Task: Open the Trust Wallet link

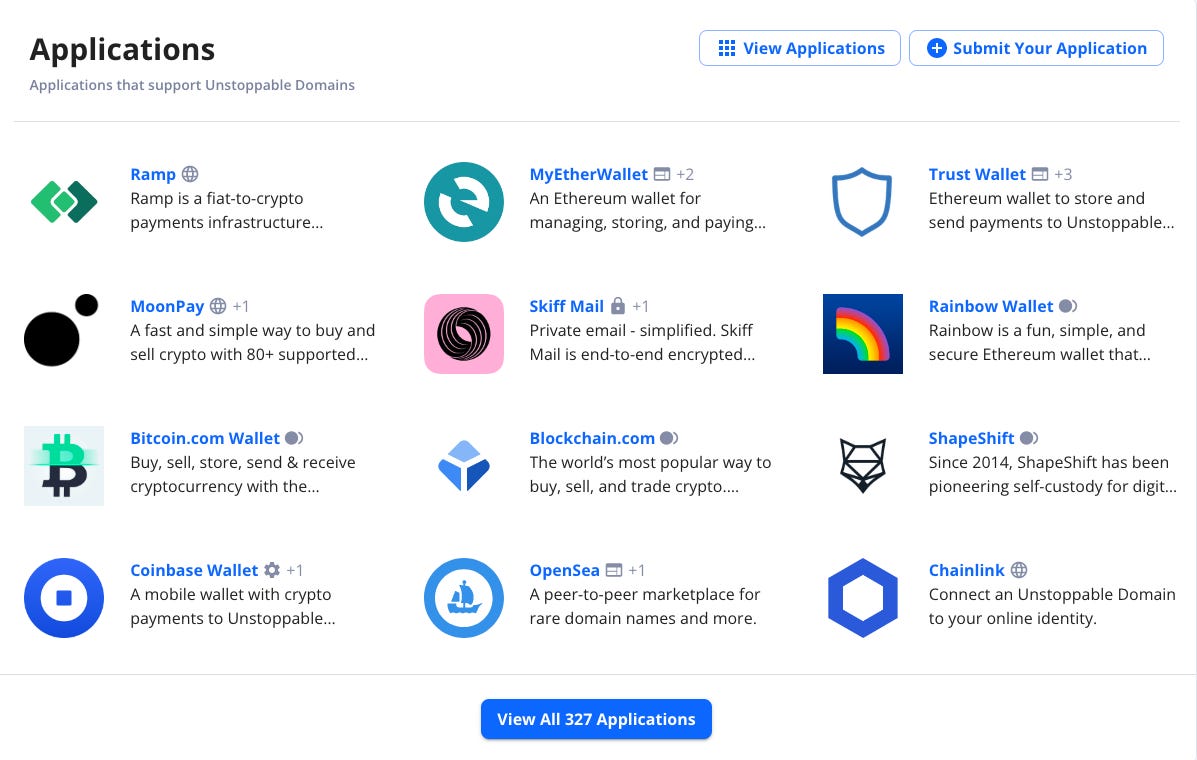Action: pos(977,174)
